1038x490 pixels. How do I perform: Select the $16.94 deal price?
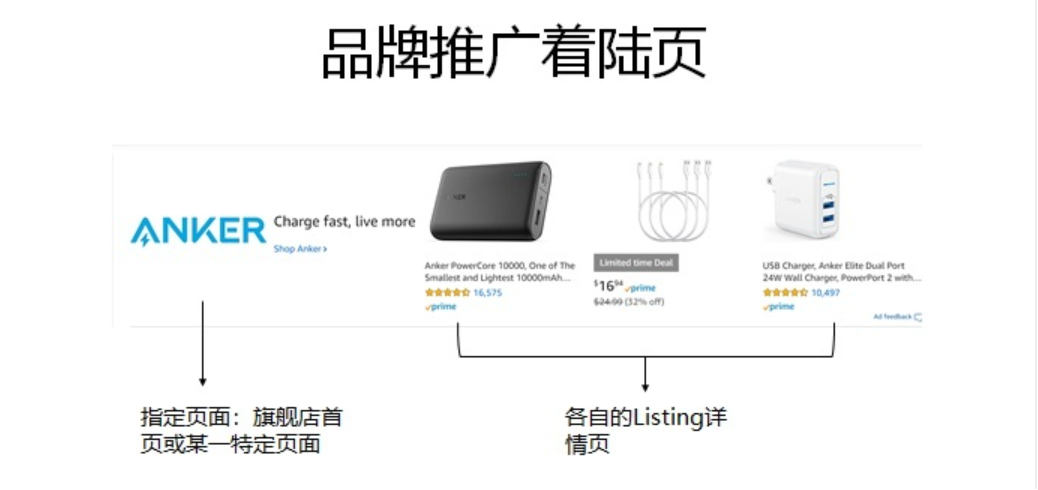[x=607, y=286]
